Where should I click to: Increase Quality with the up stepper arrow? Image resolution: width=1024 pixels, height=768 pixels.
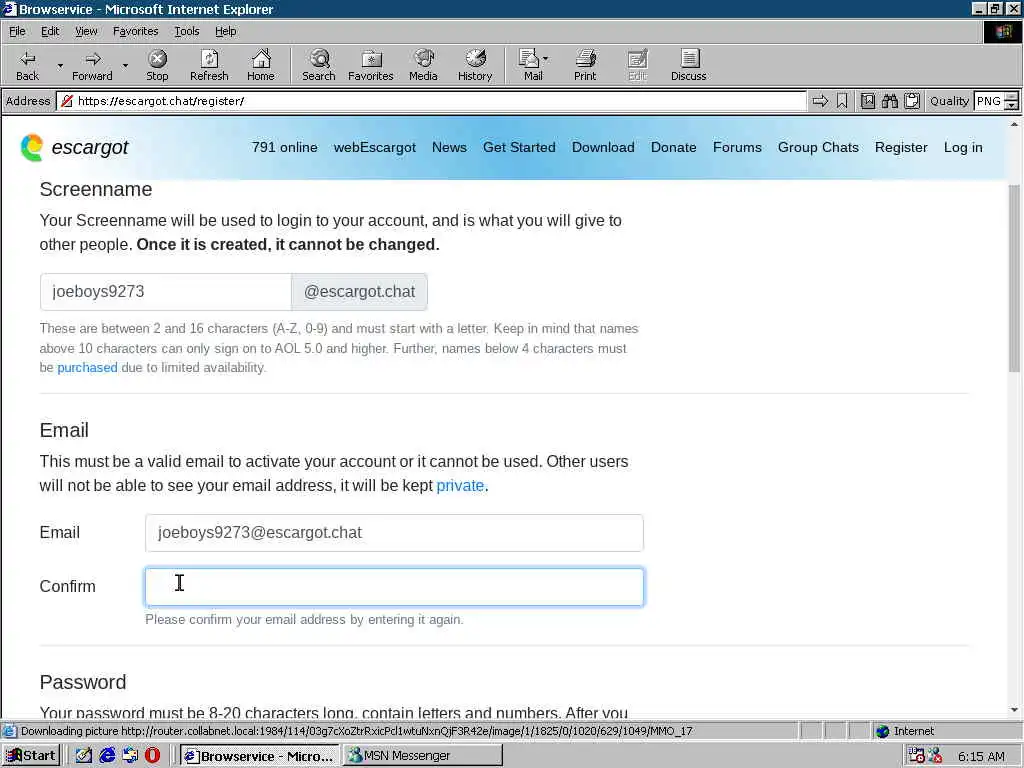[x=1012, y=97]
